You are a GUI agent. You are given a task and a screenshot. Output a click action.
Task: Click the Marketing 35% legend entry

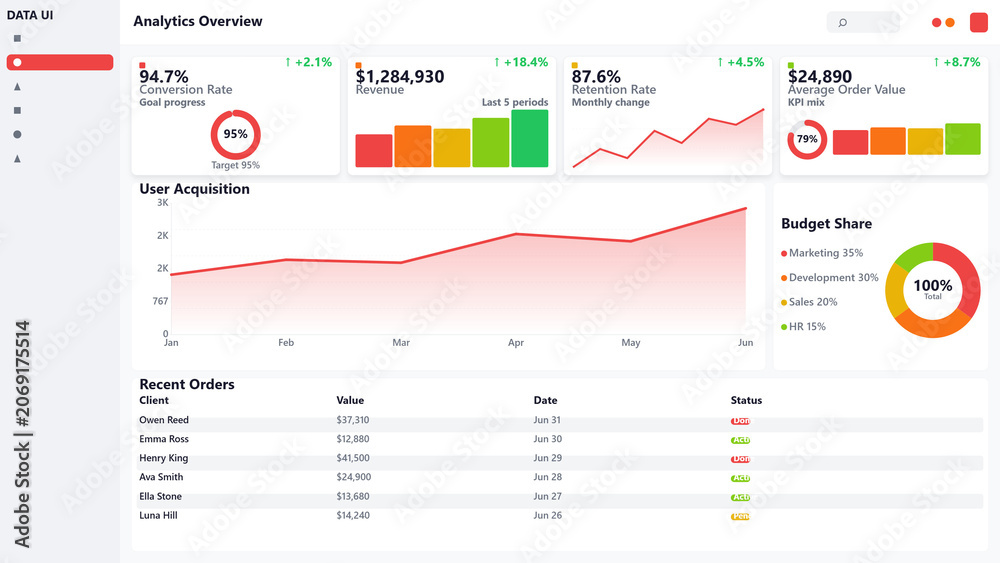pyautogui.click(x=822, y=253)
